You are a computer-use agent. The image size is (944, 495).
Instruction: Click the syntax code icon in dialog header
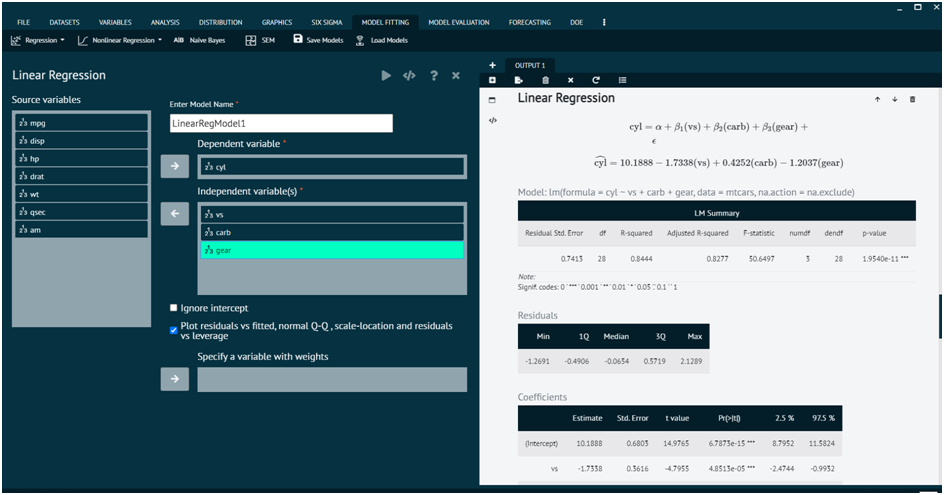(x=409, y=76)
